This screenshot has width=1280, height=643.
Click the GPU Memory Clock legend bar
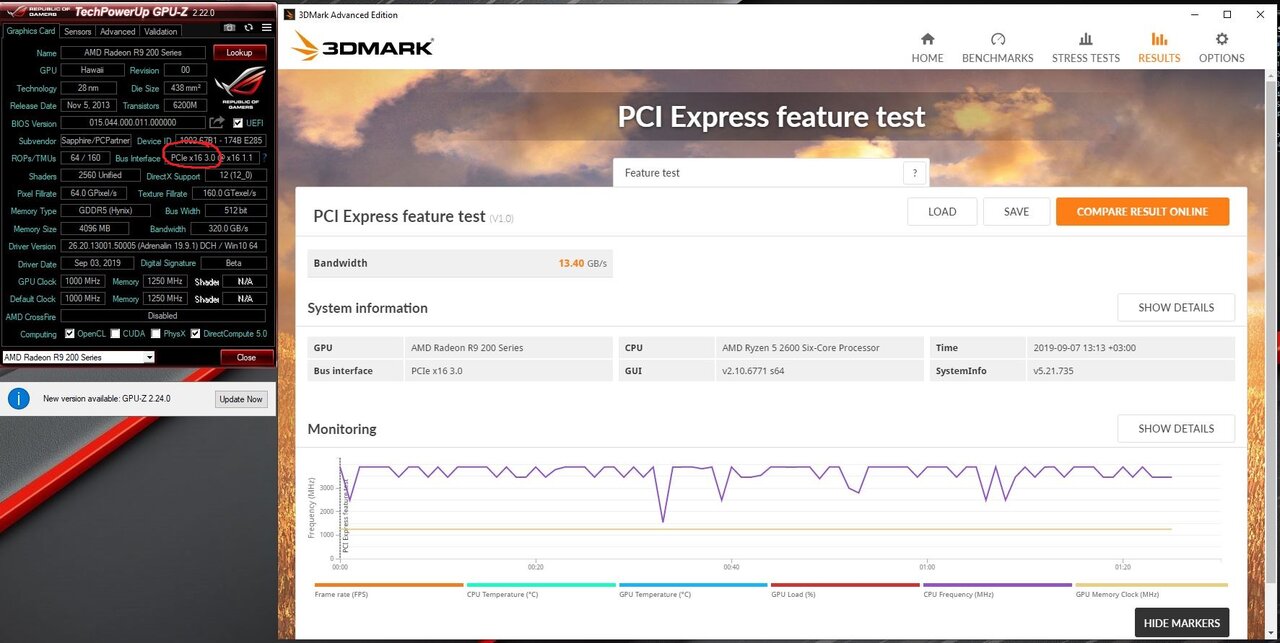tap(1151, 585)
